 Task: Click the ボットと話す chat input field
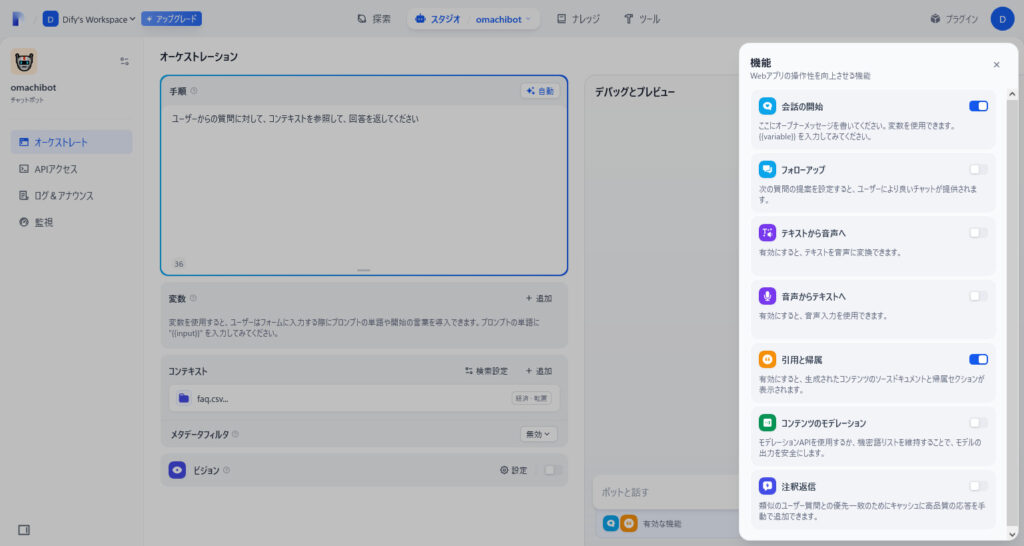[x=660, y=492]
